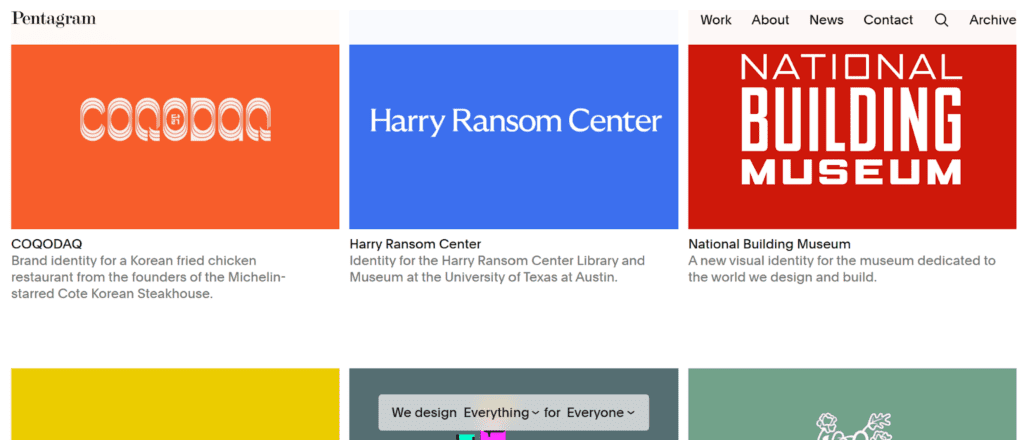1024x440 pixels.
Task: Expand the Everything dropdown
Action: click(x=502, y=413)
